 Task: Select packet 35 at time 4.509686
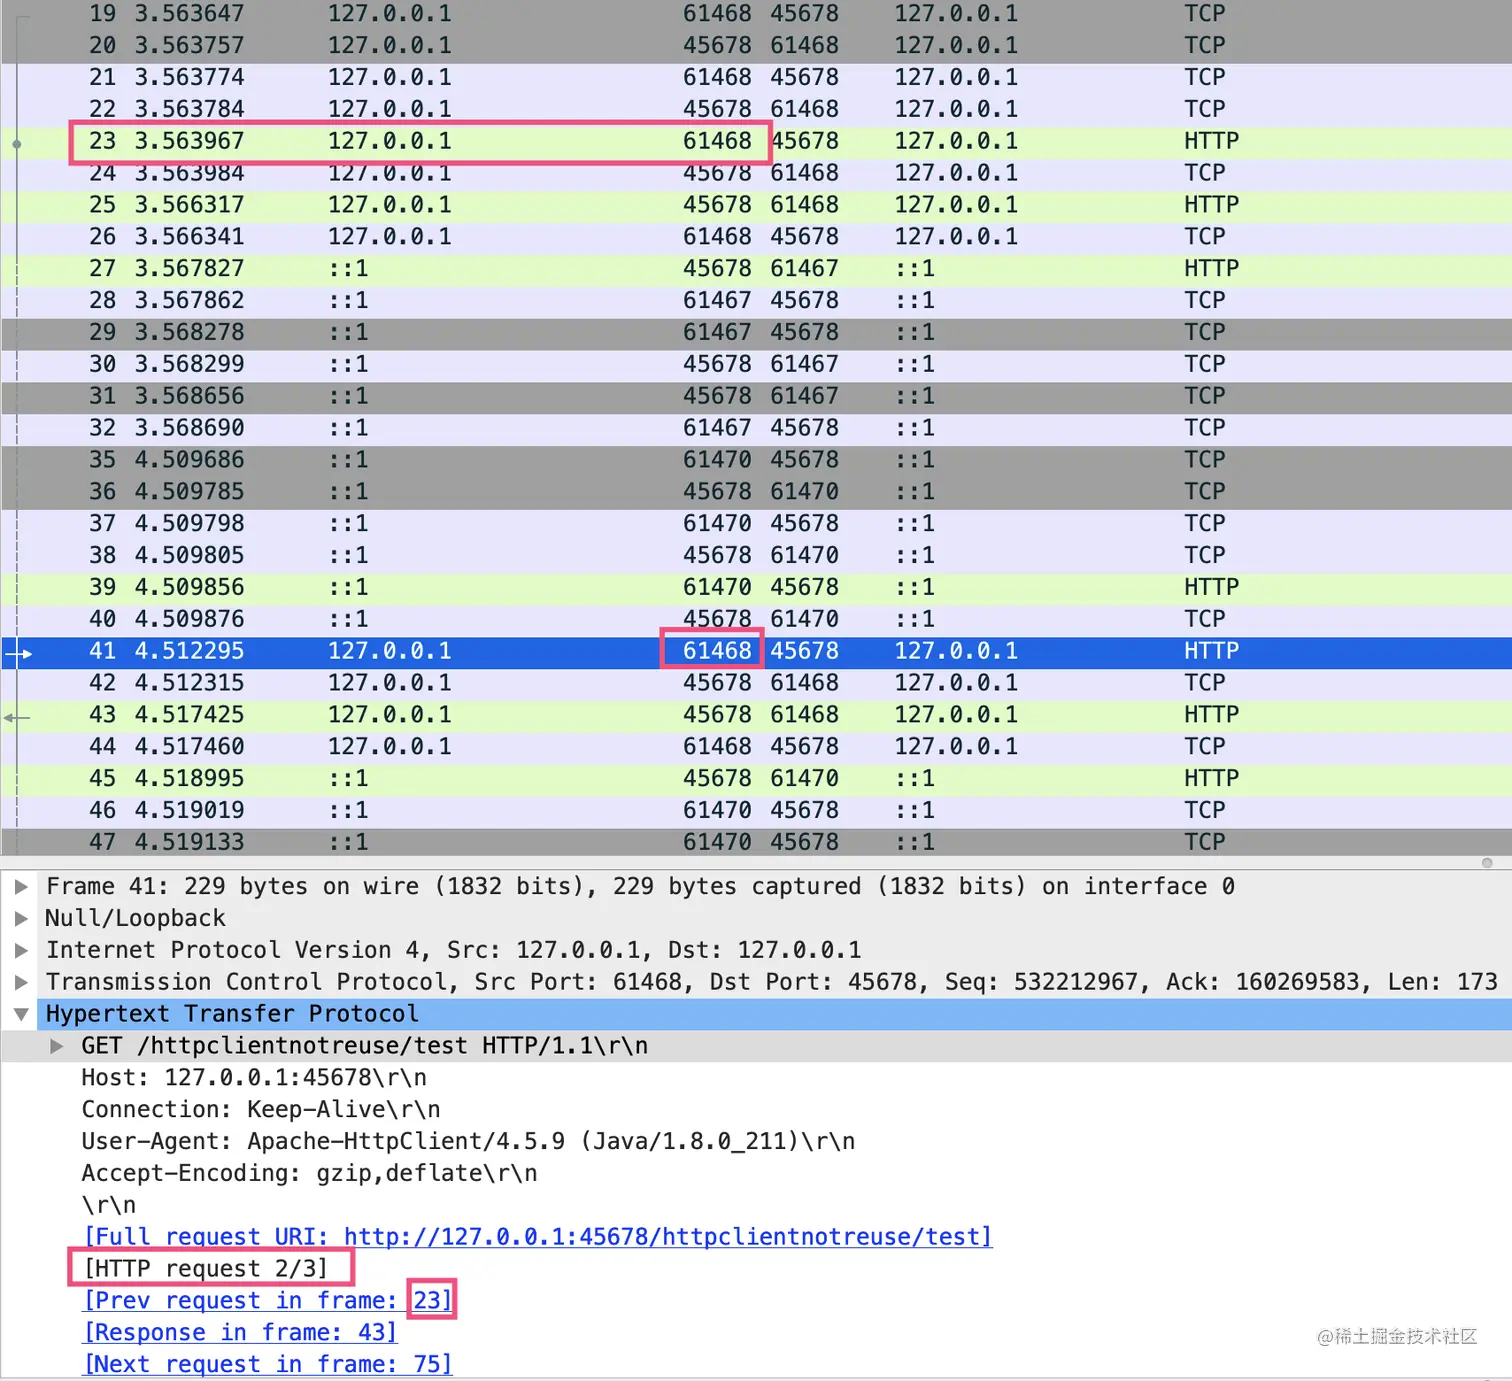click(756, 461)
